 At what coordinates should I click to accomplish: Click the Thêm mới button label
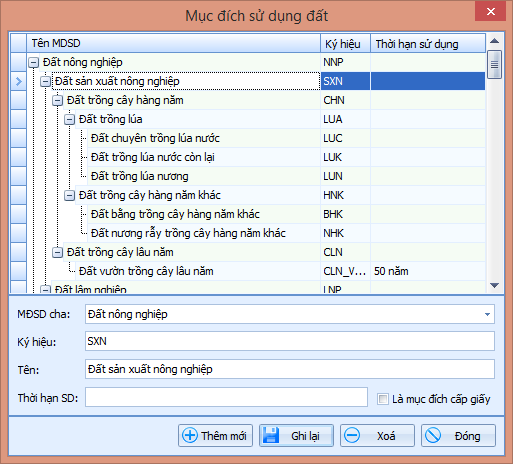click(224, 436)
